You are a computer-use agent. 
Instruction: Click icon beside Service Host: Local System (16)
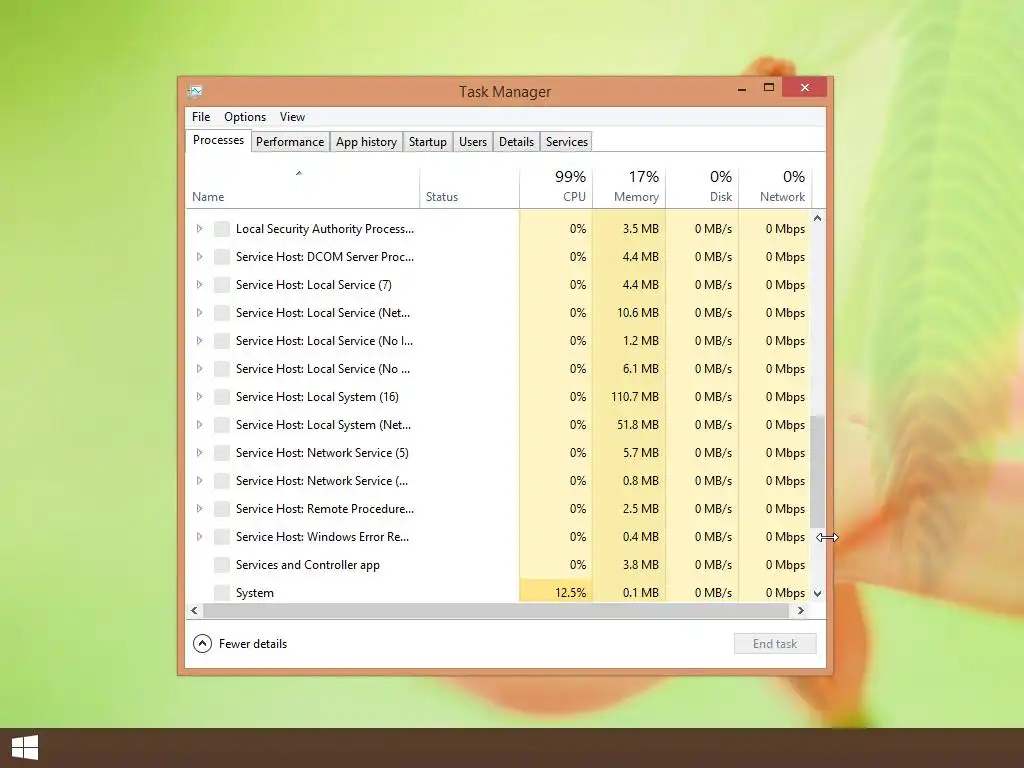222,397
